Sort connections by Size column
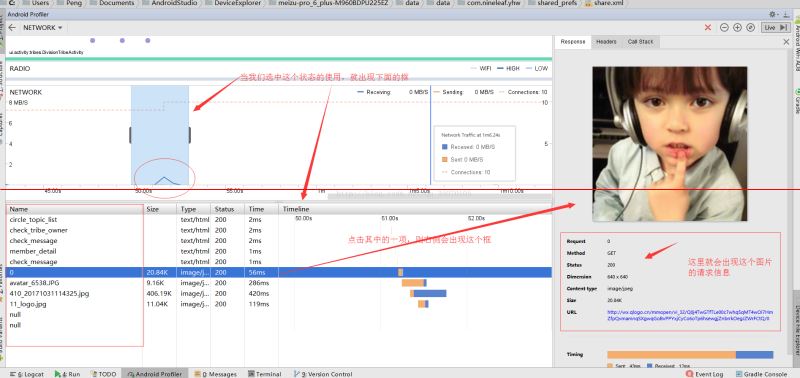800x378 pixels. 160,209
